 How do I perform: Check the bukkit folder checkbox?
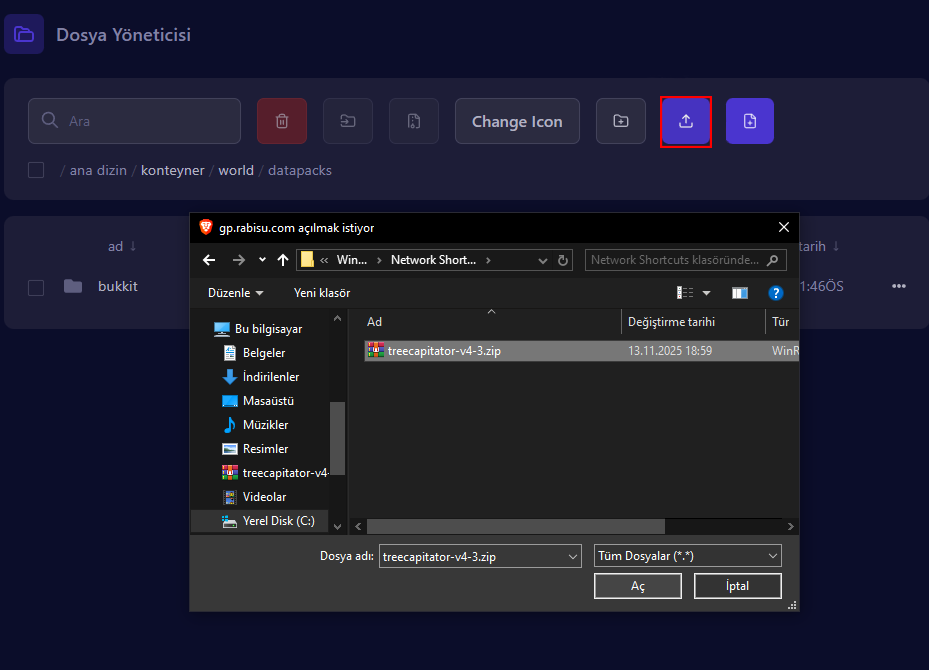click(36, 287)
